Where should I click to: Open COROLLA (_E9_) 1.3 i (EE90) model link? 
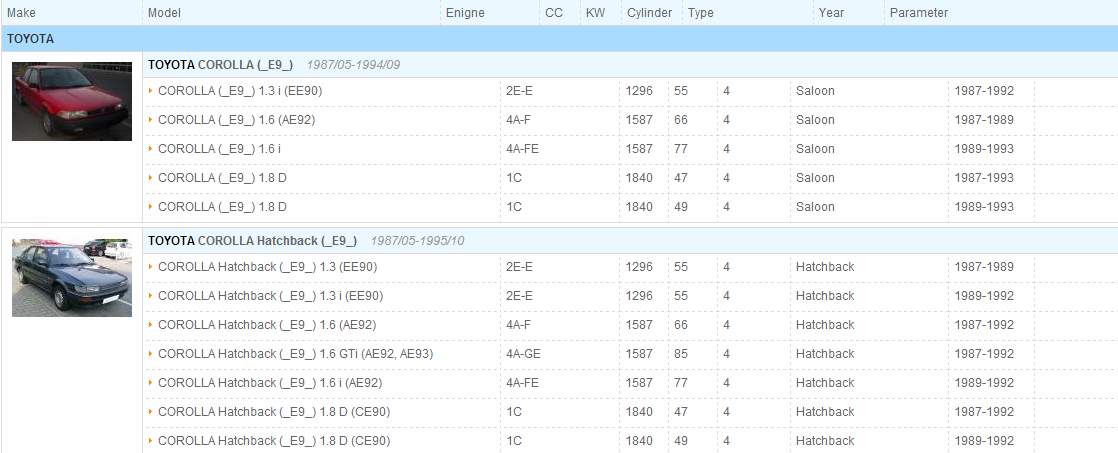[240, 91]
